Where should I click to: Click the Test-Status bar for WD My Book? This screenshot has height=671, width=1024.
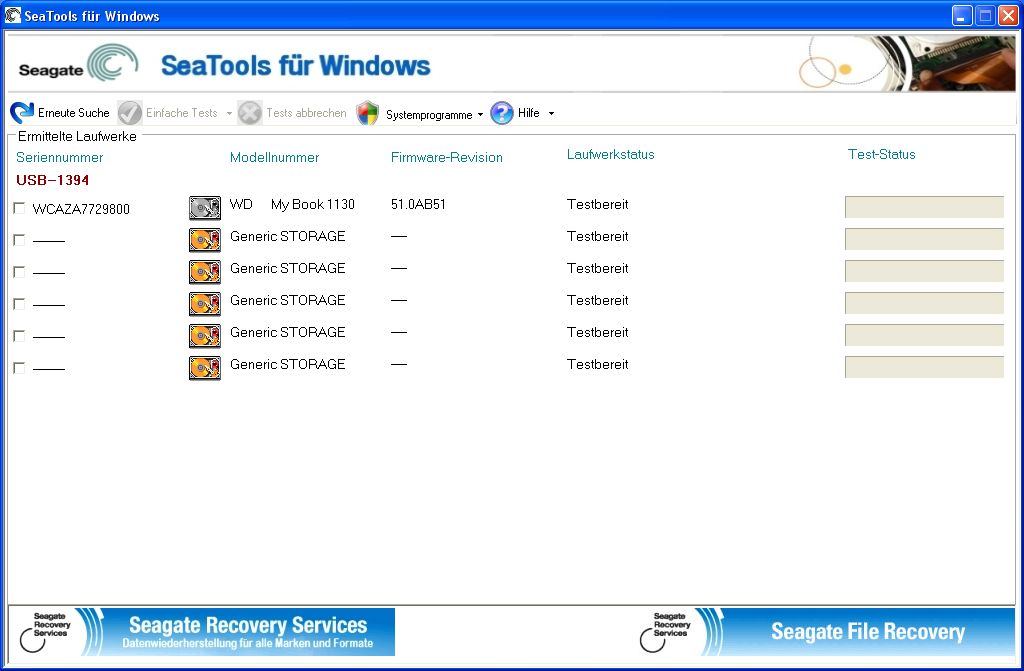(924, 207)
